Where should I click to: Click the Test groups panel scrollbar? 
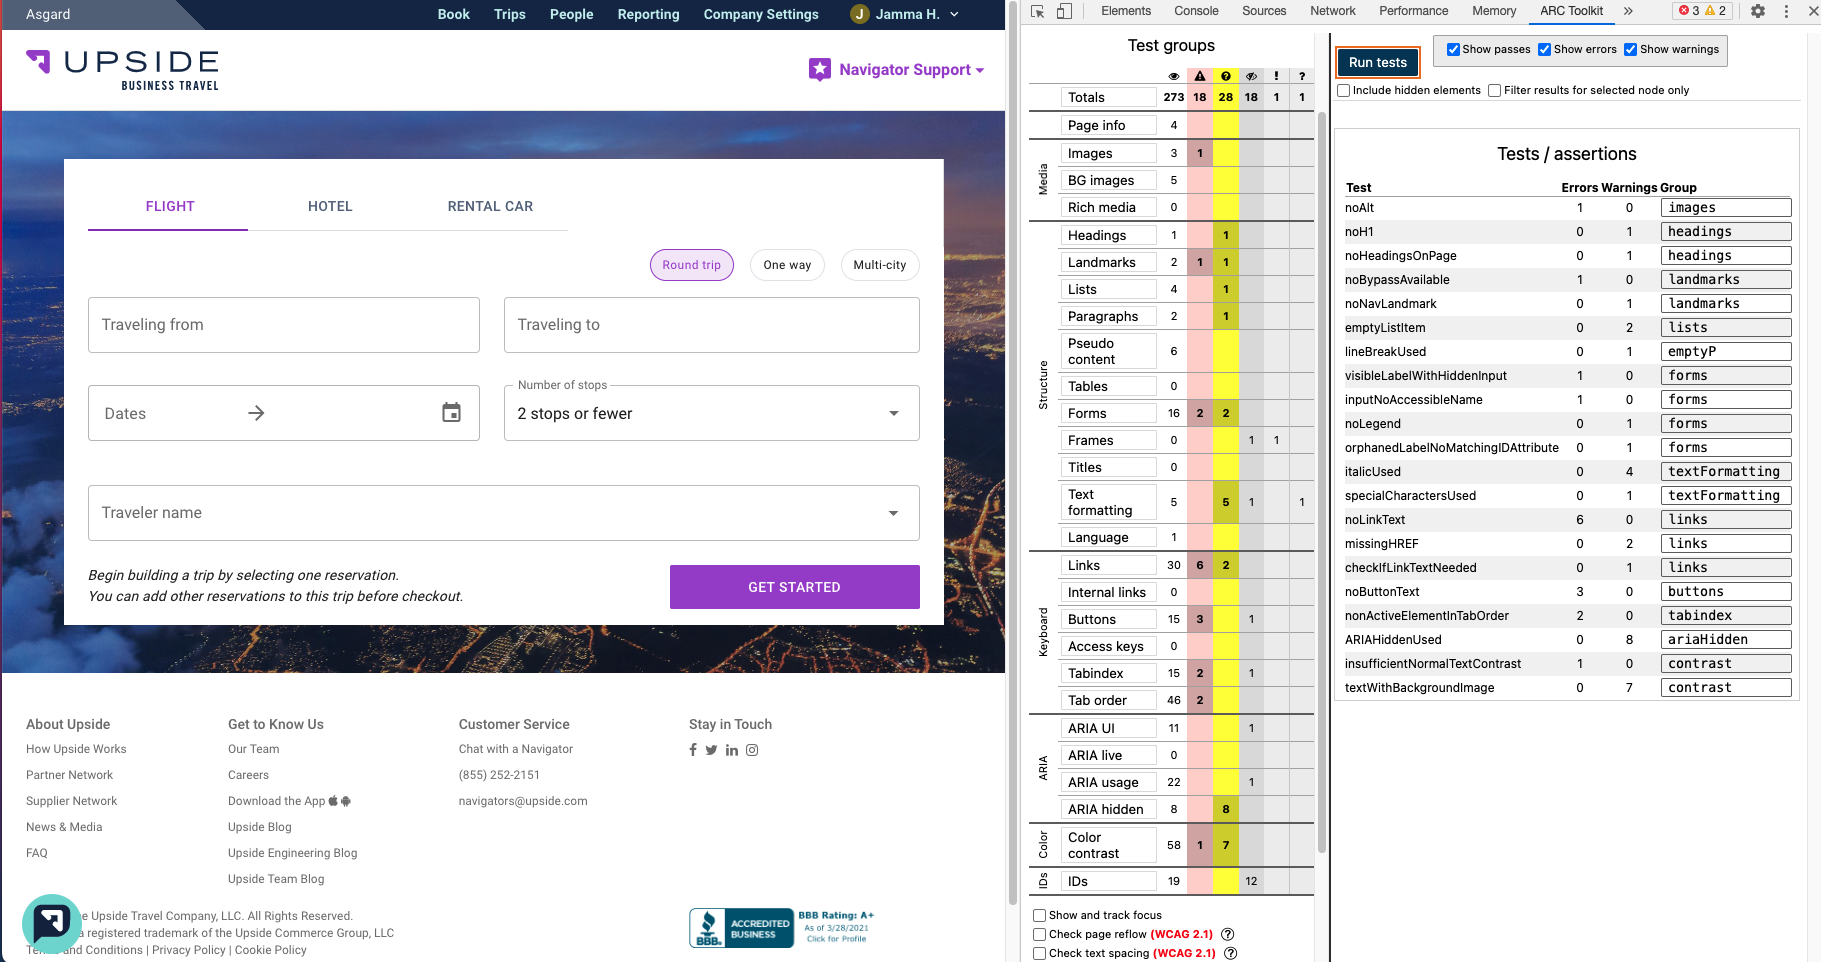1322,480
